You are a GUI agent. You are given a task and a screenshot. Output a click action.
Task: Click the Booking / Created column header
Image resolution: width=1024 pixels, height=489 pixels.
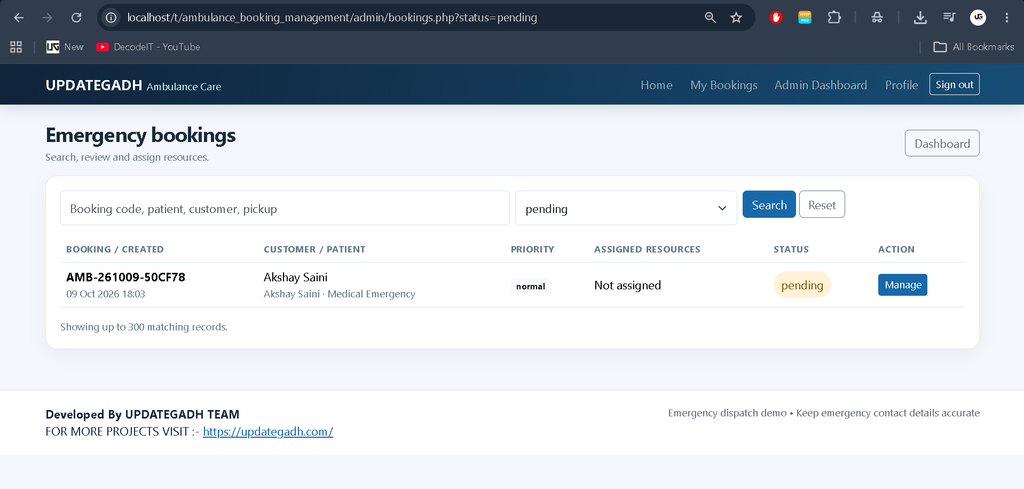[x=115, y=249]
